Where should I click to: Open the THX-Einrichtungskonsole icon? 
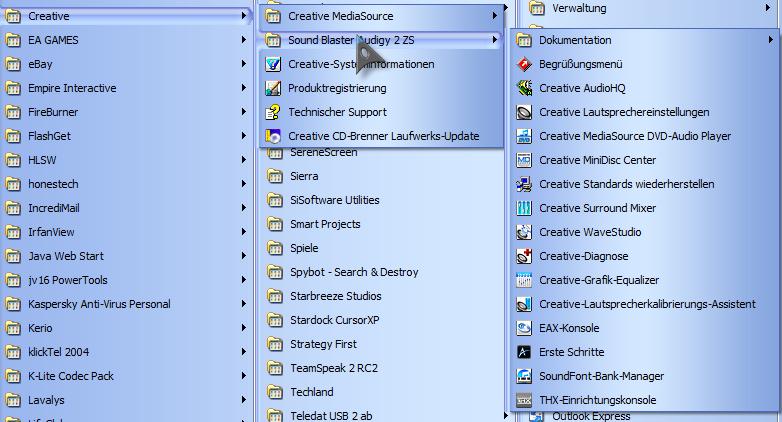coord(524,400)
